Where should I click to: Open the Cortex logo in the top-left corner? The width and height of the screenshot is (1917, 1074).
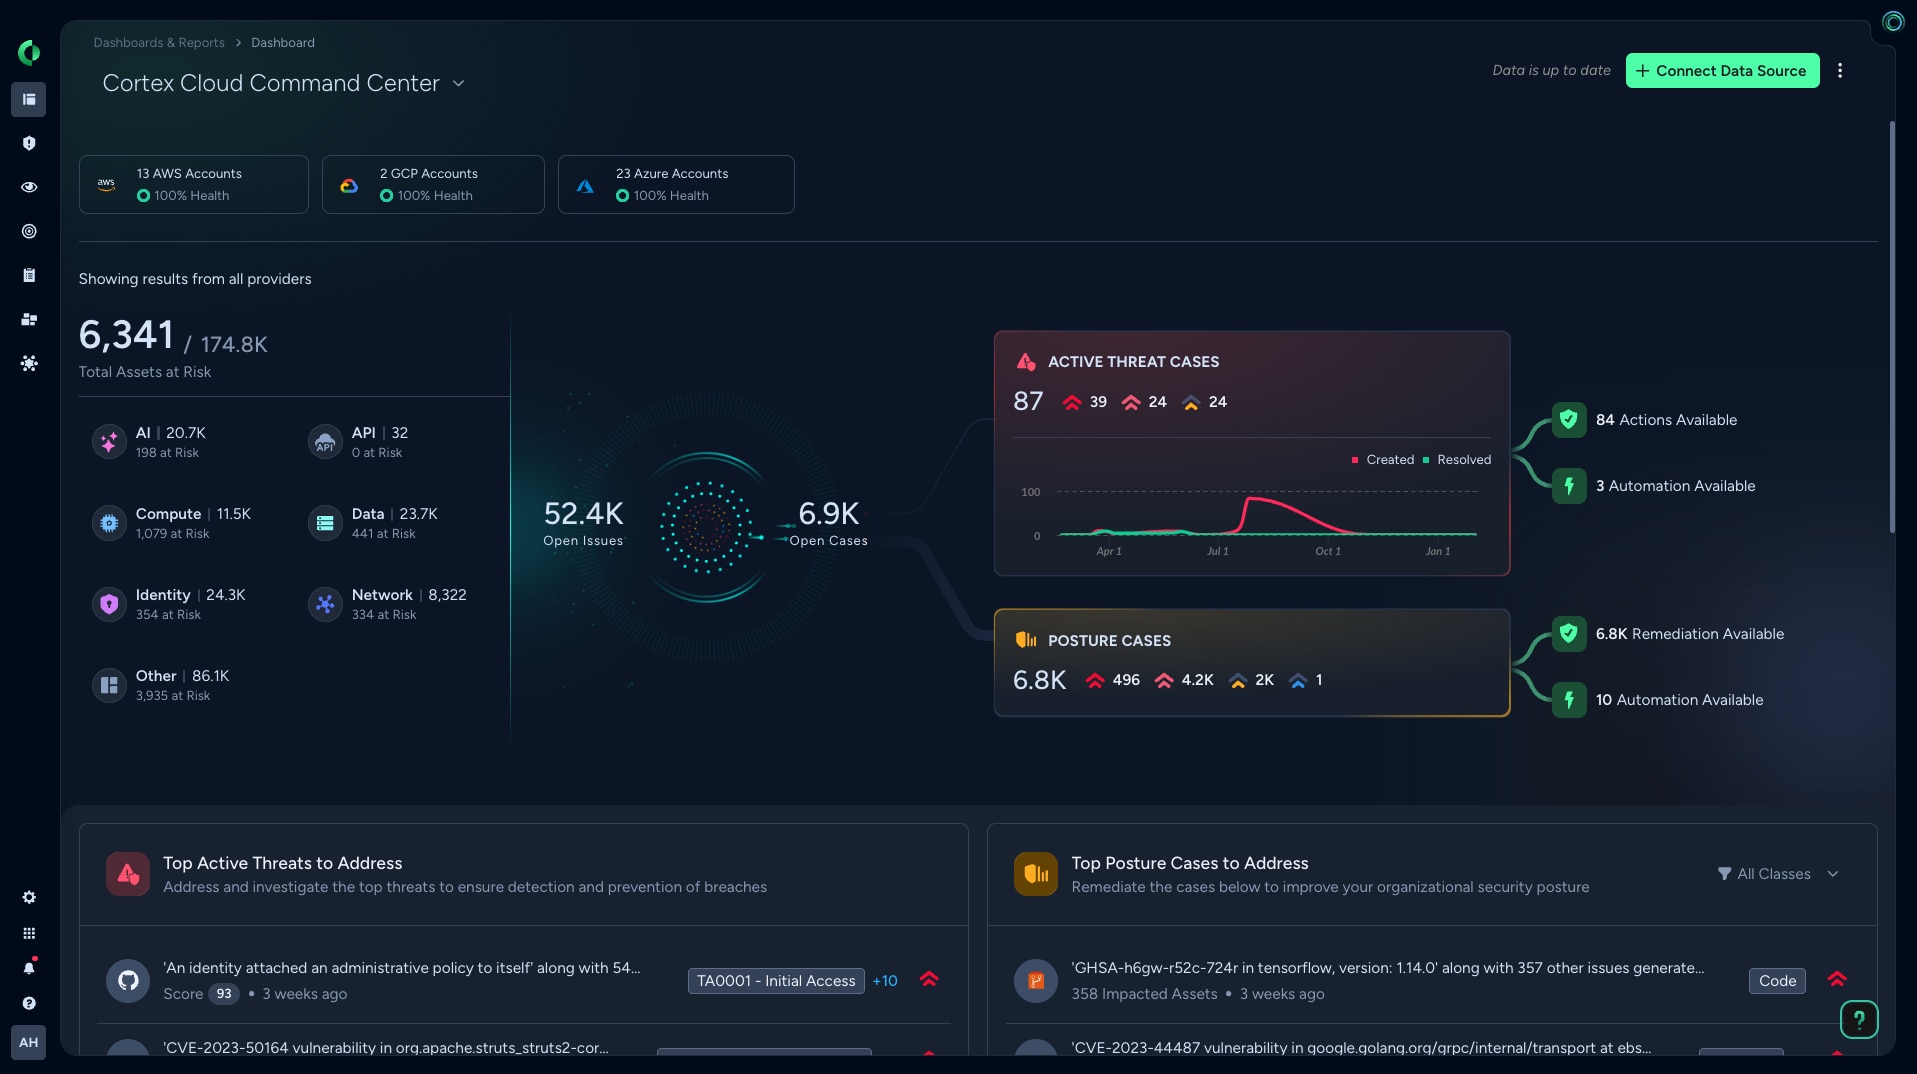(x=28, y=52)
